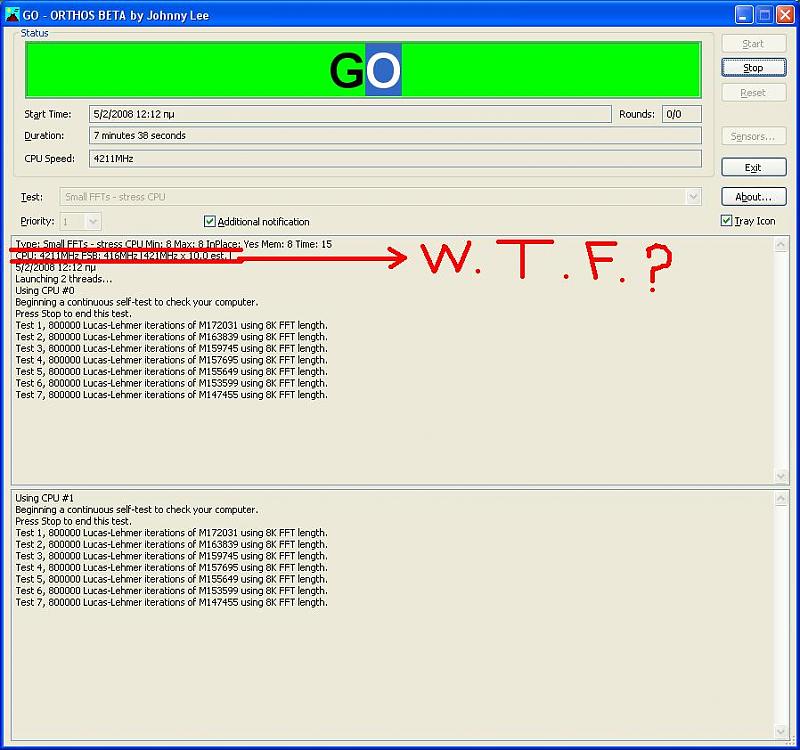Click scroll-up arrow in CPU #0 log
This screenshot has width=800, height=750.
(x=781, y=245)
